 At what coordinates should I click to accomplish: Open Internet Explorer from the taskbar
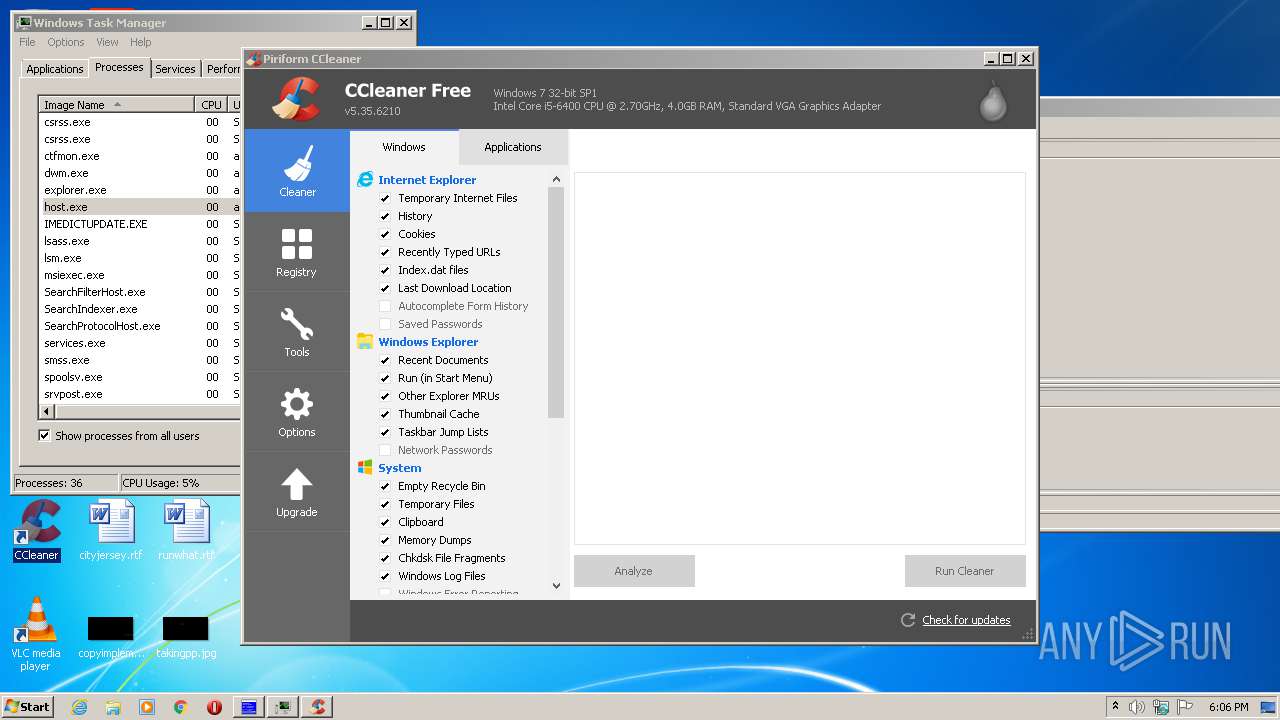[80, 707]
